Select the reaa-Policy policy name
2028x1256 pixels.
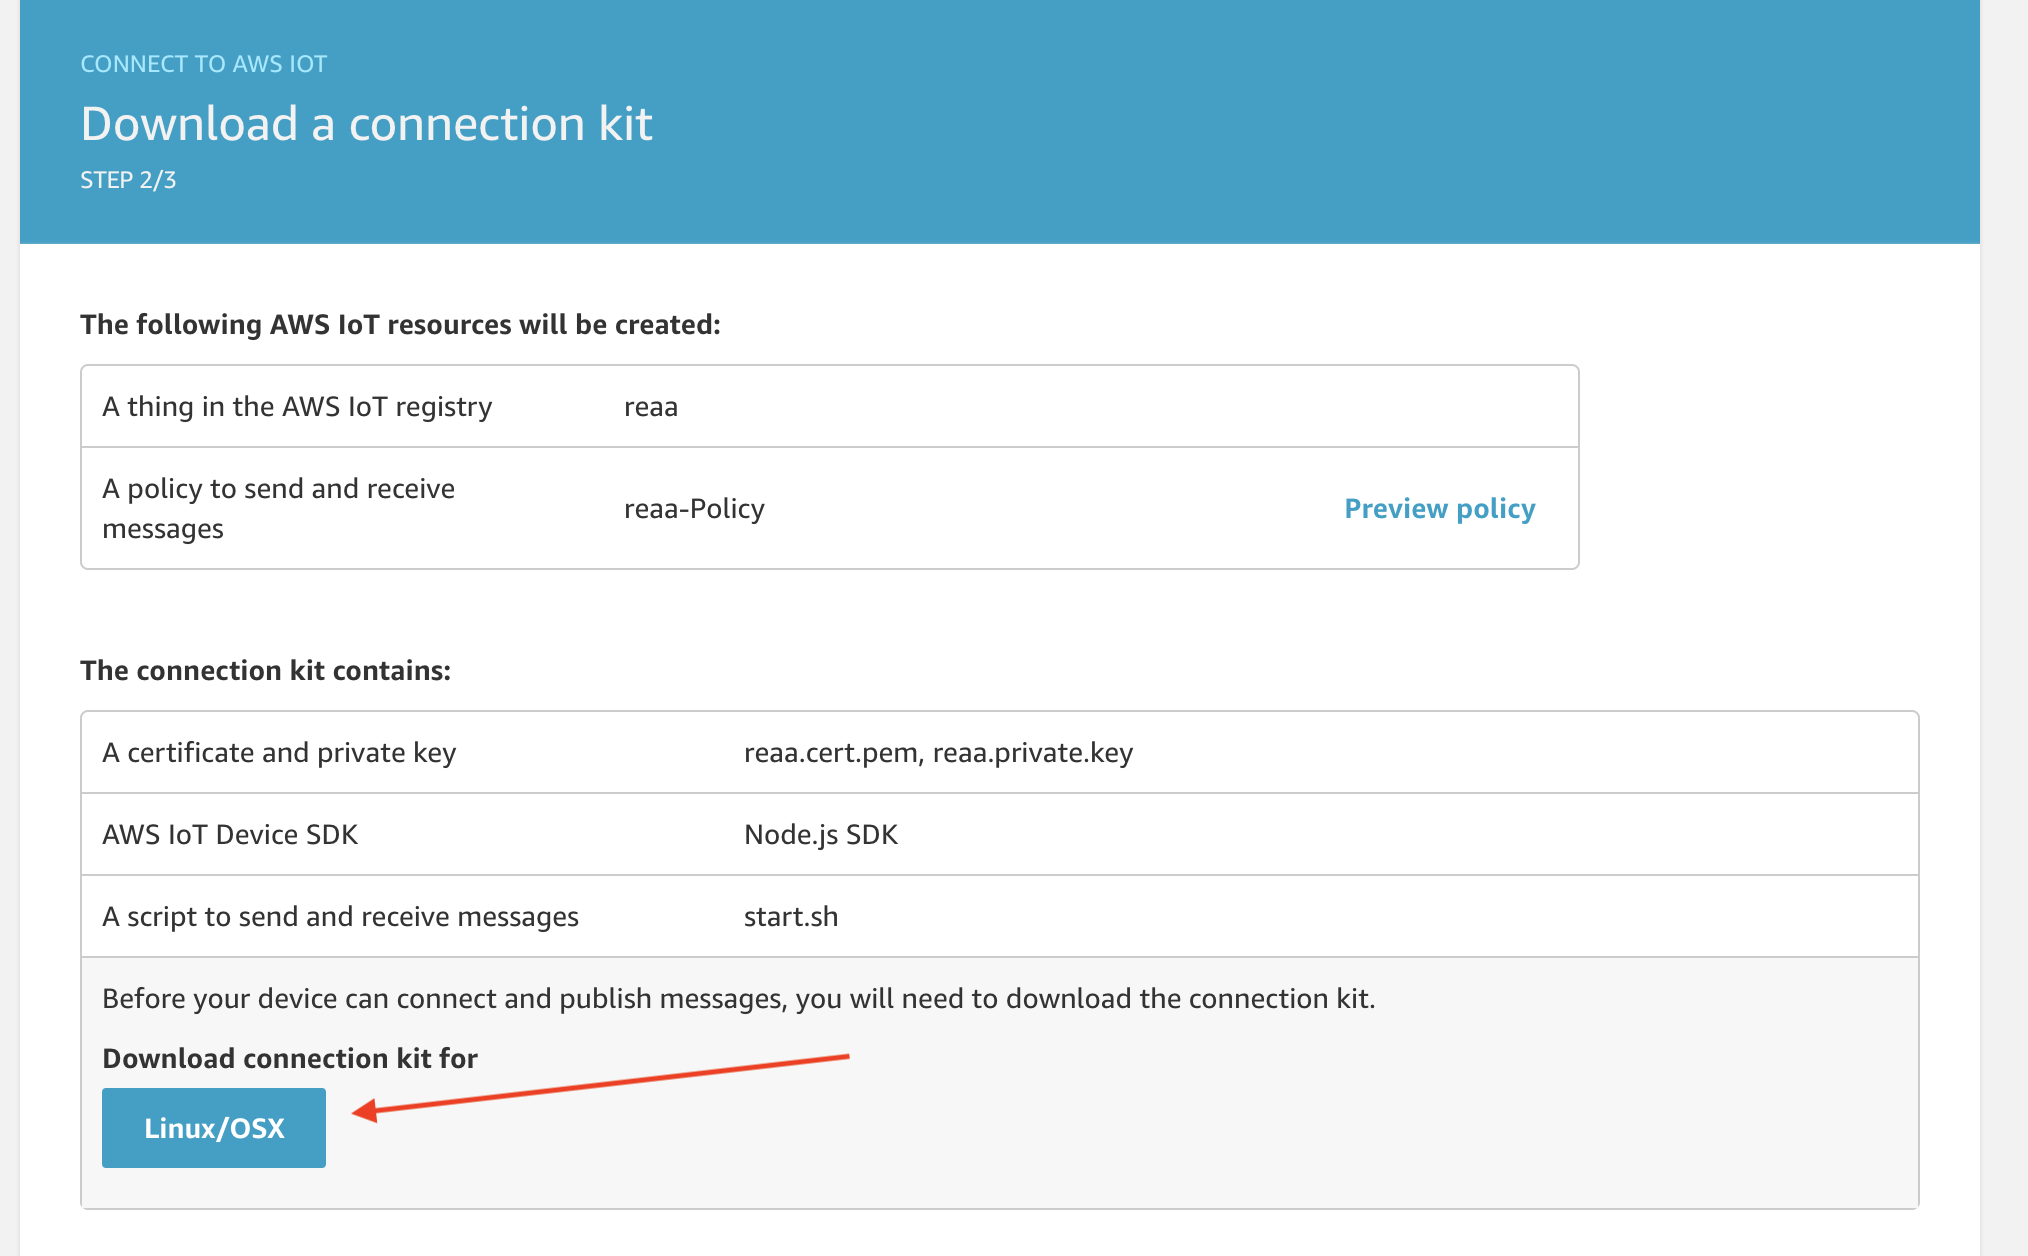tap(694, 509)
